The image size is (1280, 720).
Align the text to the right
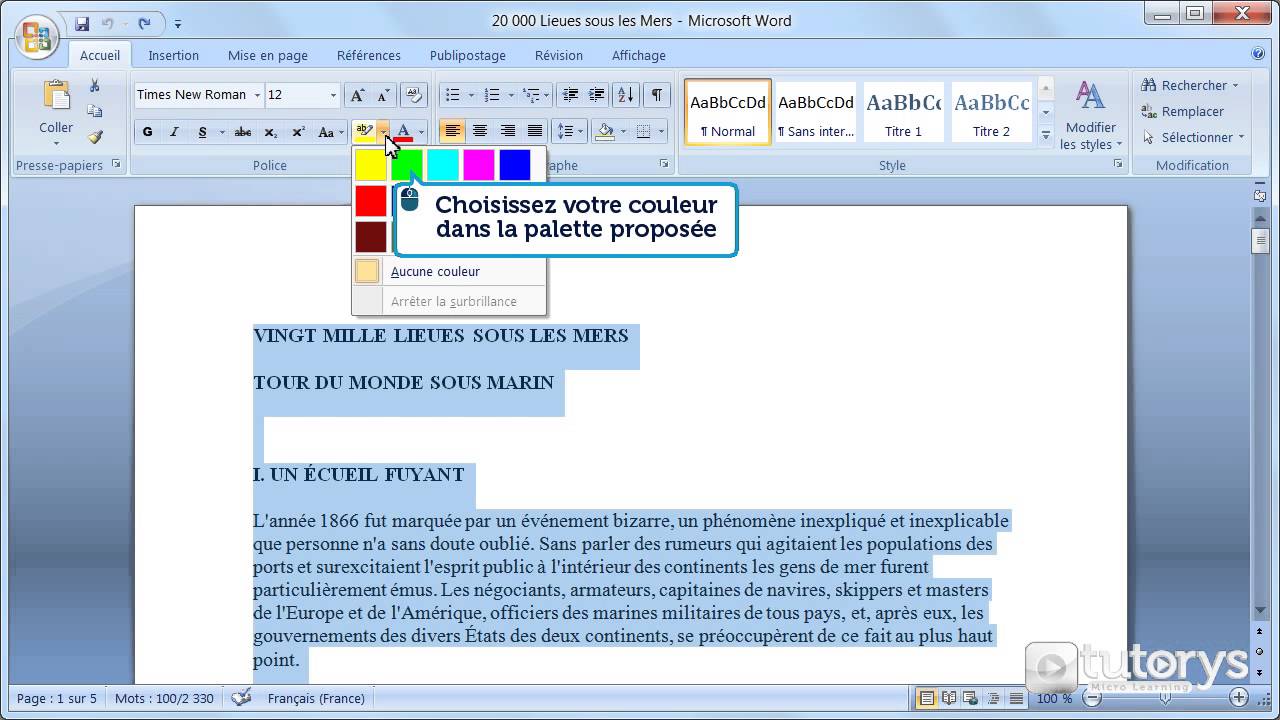tap(507, 132)
